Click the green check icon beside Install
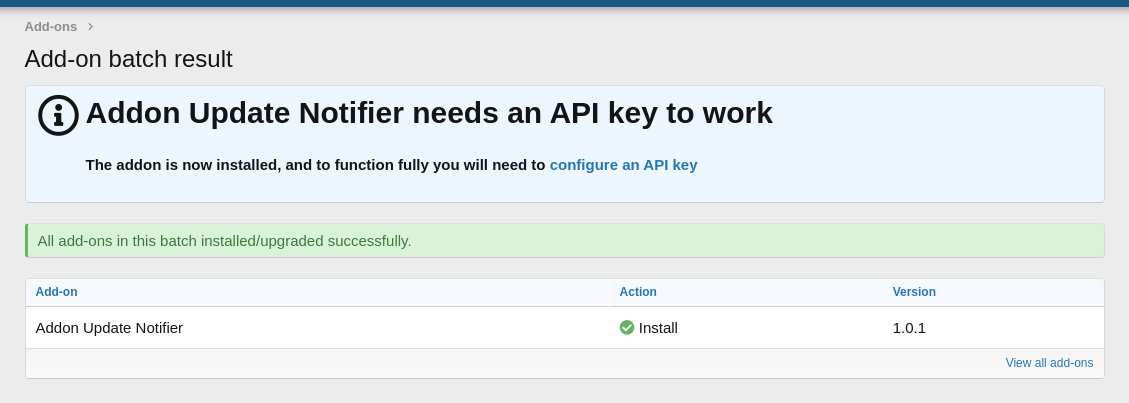Screen dimensions: 1129x403 point(627,327)
